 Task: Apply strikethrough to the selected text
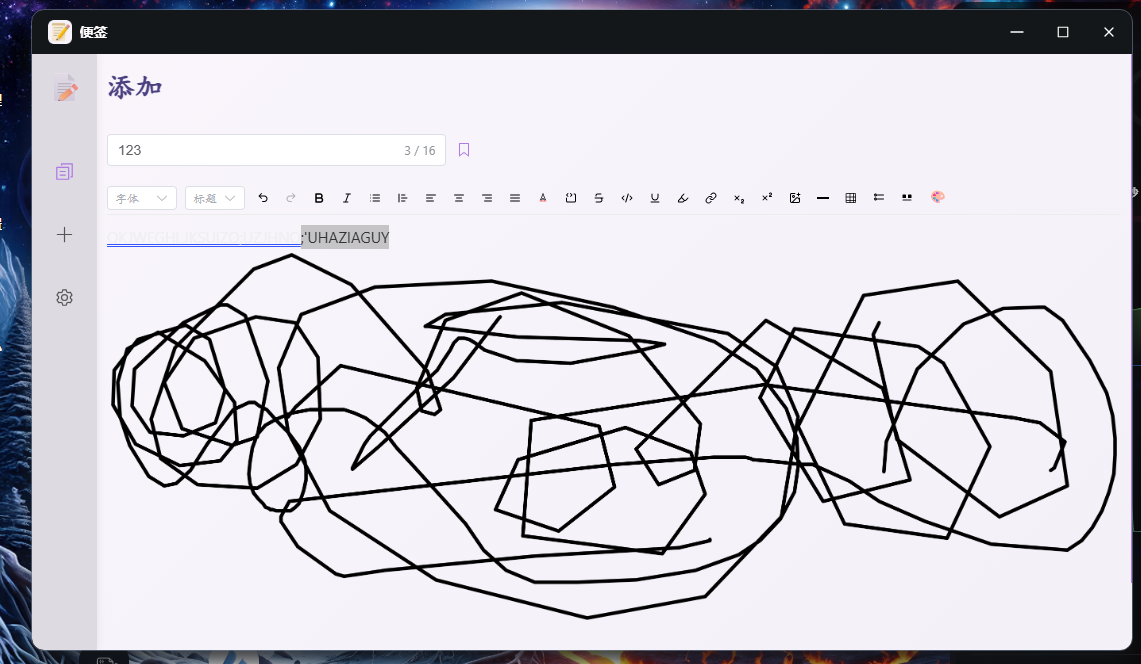pos(599,197)
